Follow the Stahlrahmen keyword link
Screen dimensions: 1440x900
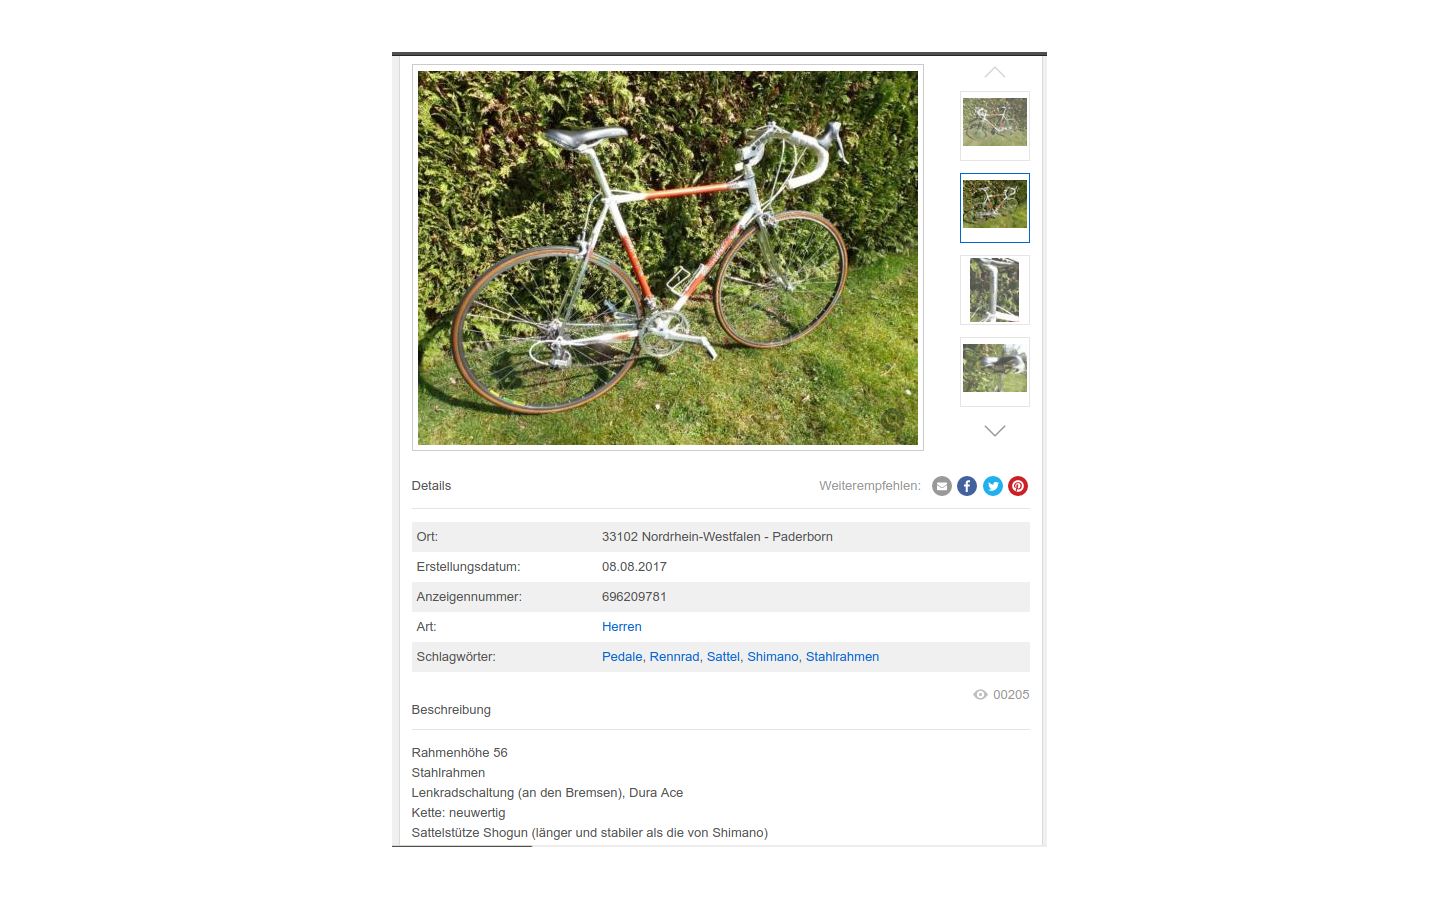point(842,657)
